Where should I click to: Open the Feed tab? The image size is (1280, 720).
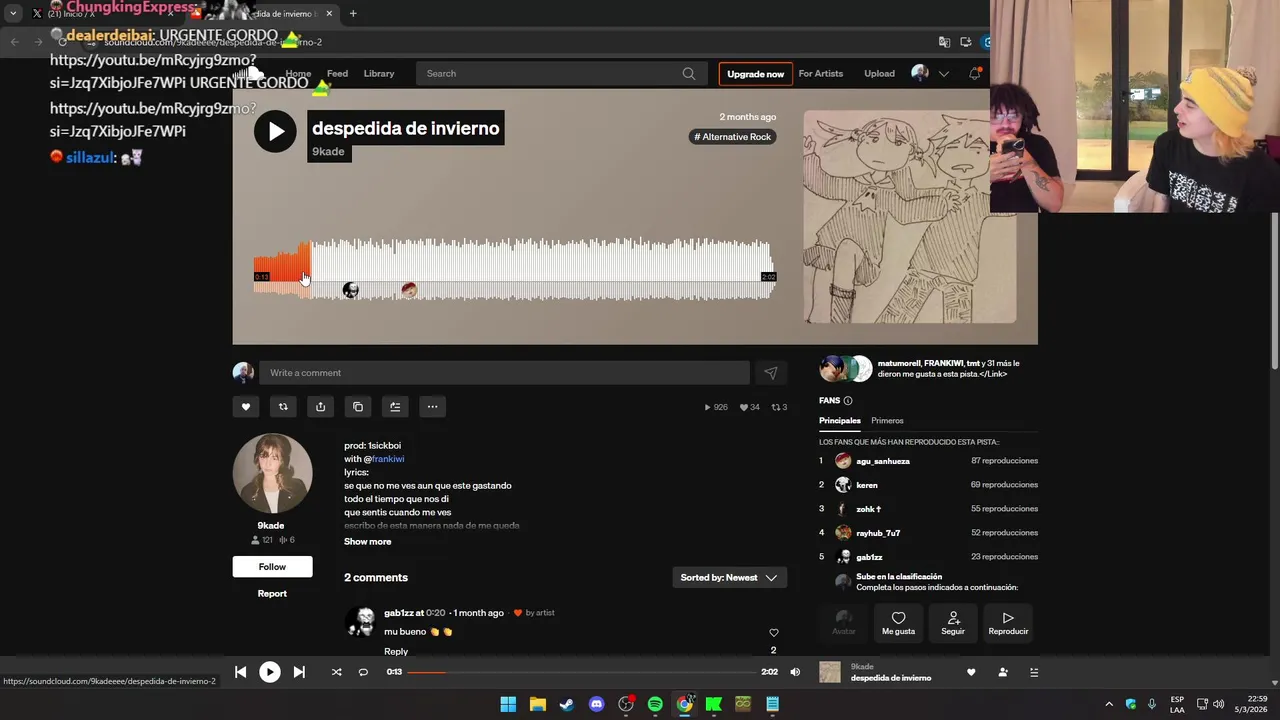tap(337, 74)
